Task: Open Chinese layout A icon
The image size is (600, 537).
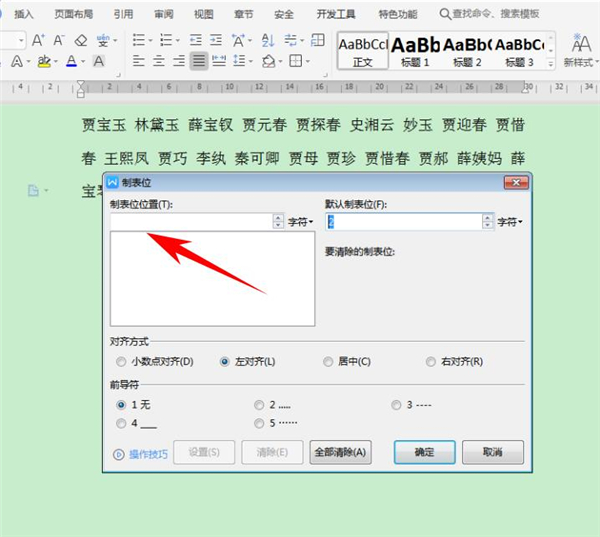Action: (x=238, y=40)
